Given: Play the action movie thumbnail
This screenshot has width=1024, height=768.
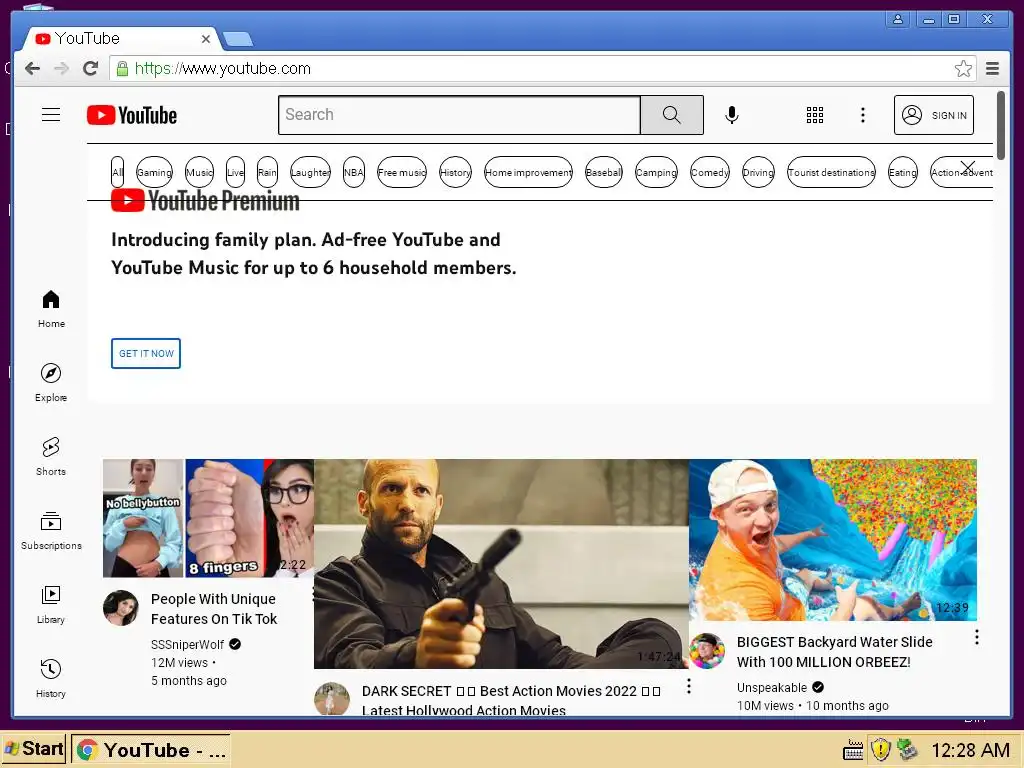Looking at the screenshot, I should pyautogui.click(x=501, y=564).
